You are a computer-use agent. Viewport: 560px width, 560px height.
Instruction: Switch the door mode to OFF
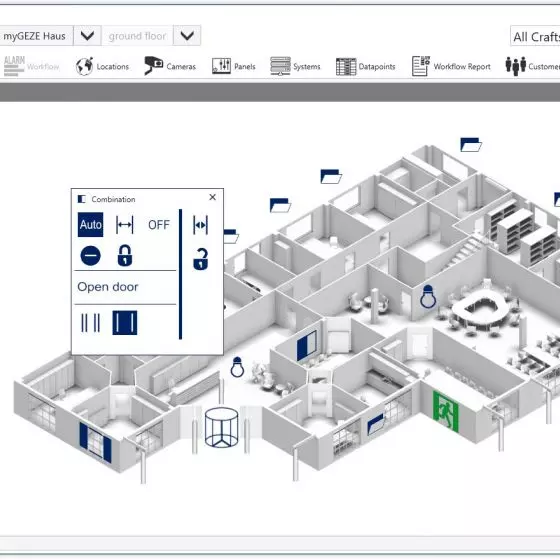159,225
